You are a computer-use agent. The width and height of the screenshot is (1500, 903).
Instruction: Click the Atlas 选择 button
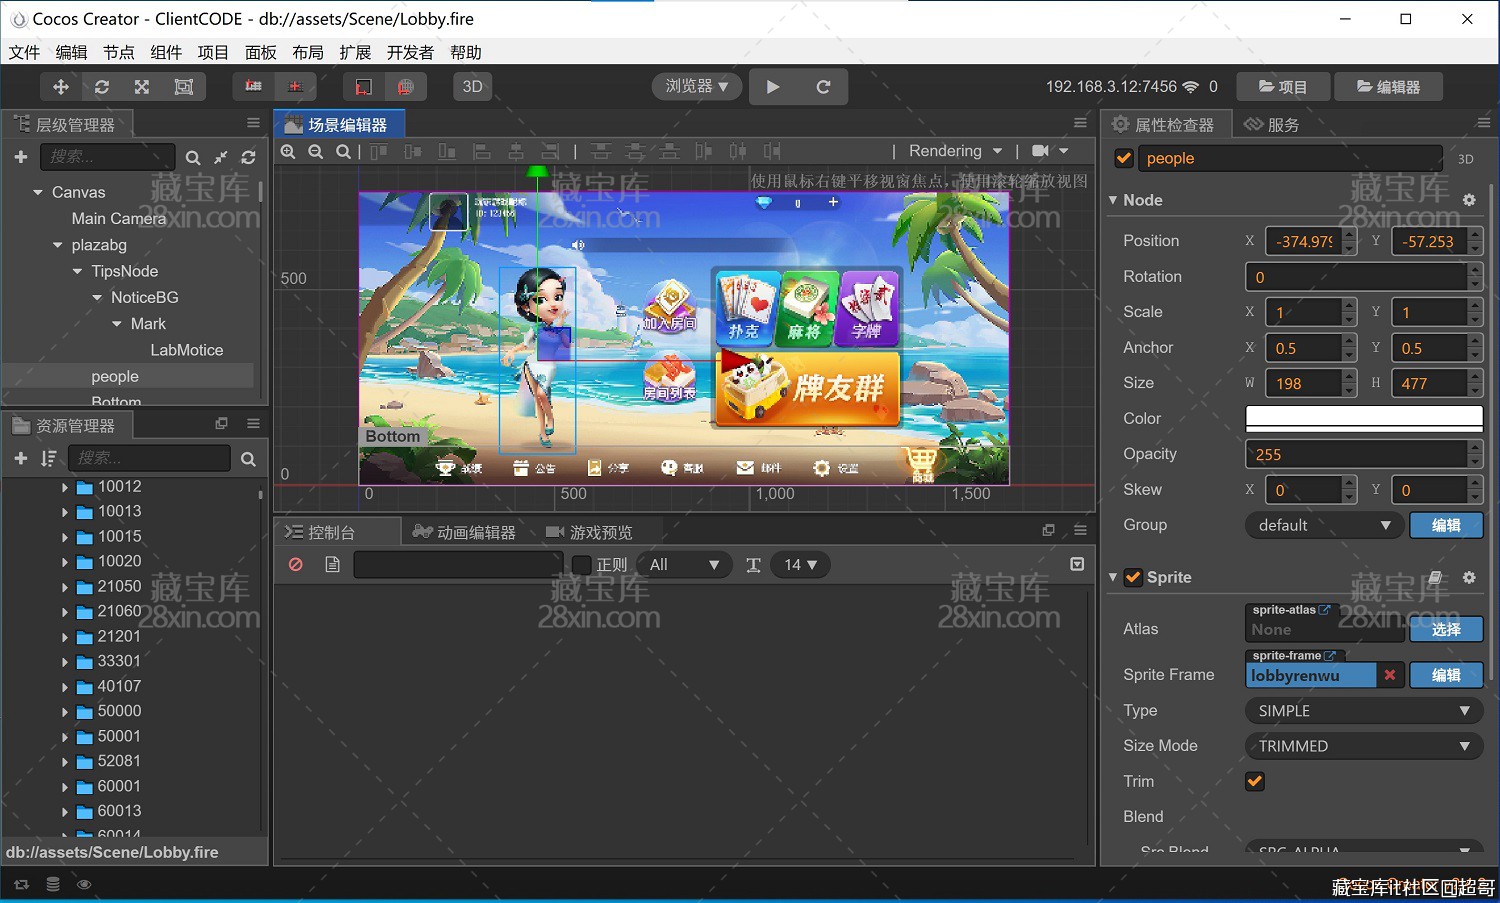click(x=1446, y=629)
